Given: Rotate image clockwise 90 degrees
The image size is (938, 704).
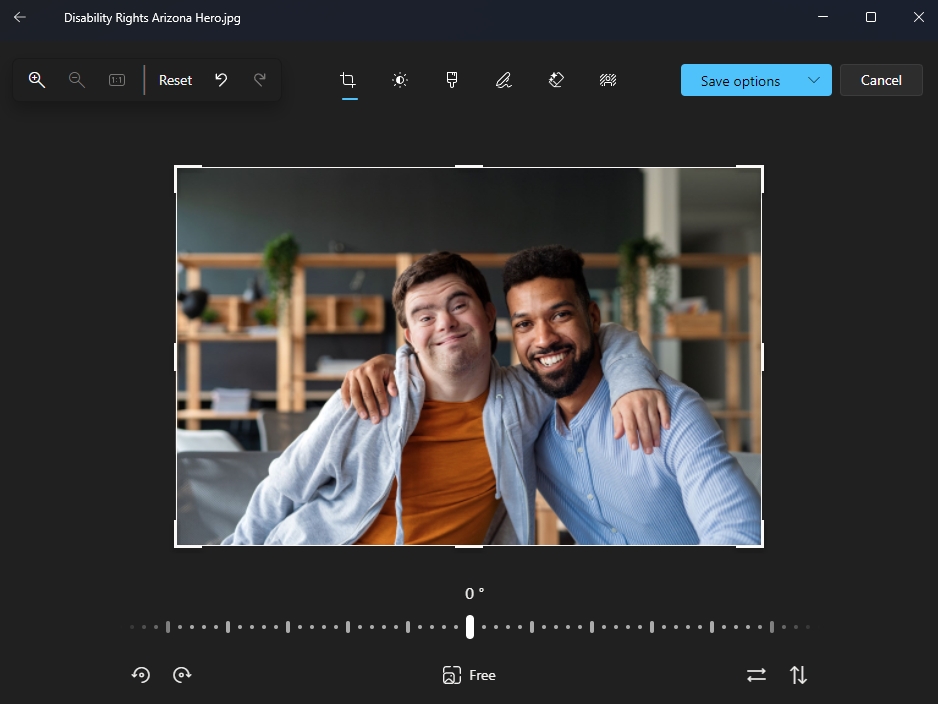Looking at the screenshot, I should point(182,675).
